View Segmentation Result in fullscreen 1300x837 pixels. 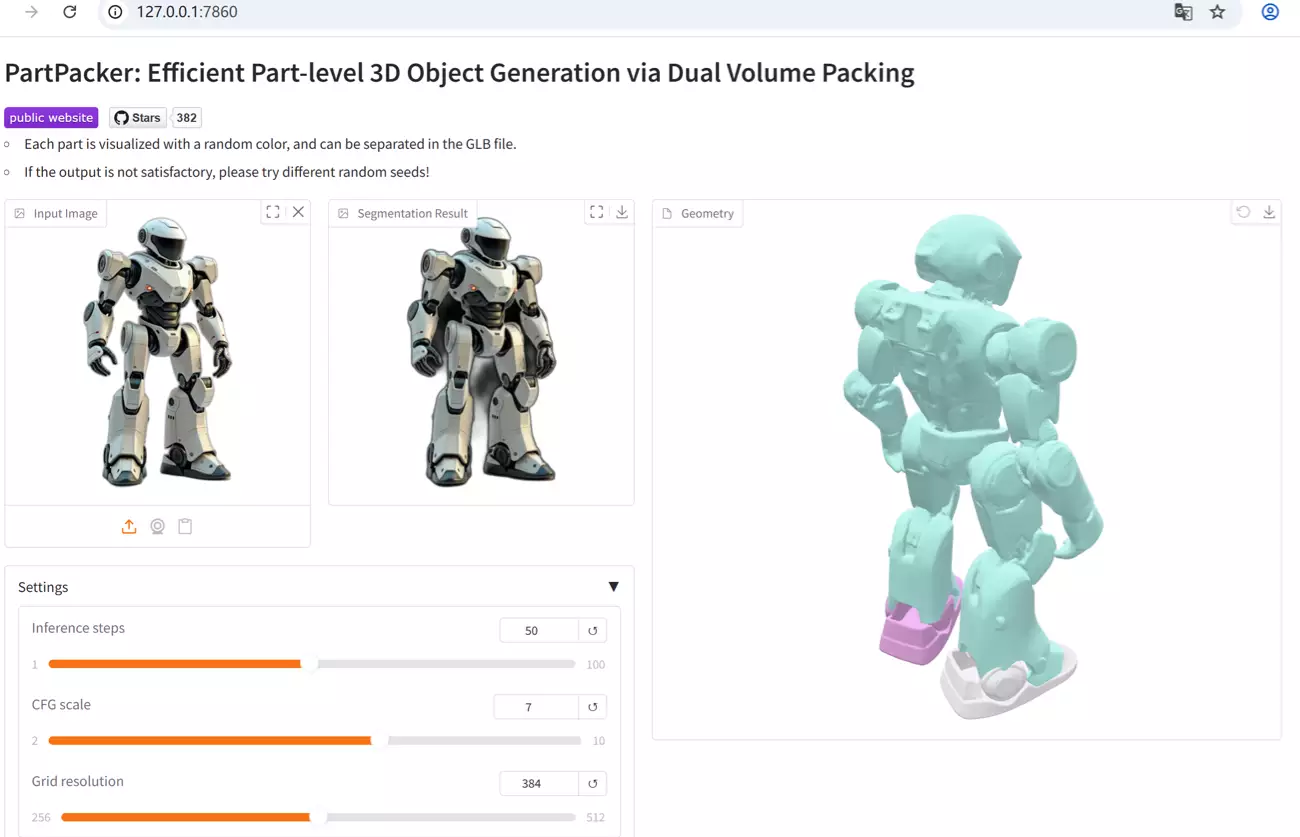(x=596, y=212)
